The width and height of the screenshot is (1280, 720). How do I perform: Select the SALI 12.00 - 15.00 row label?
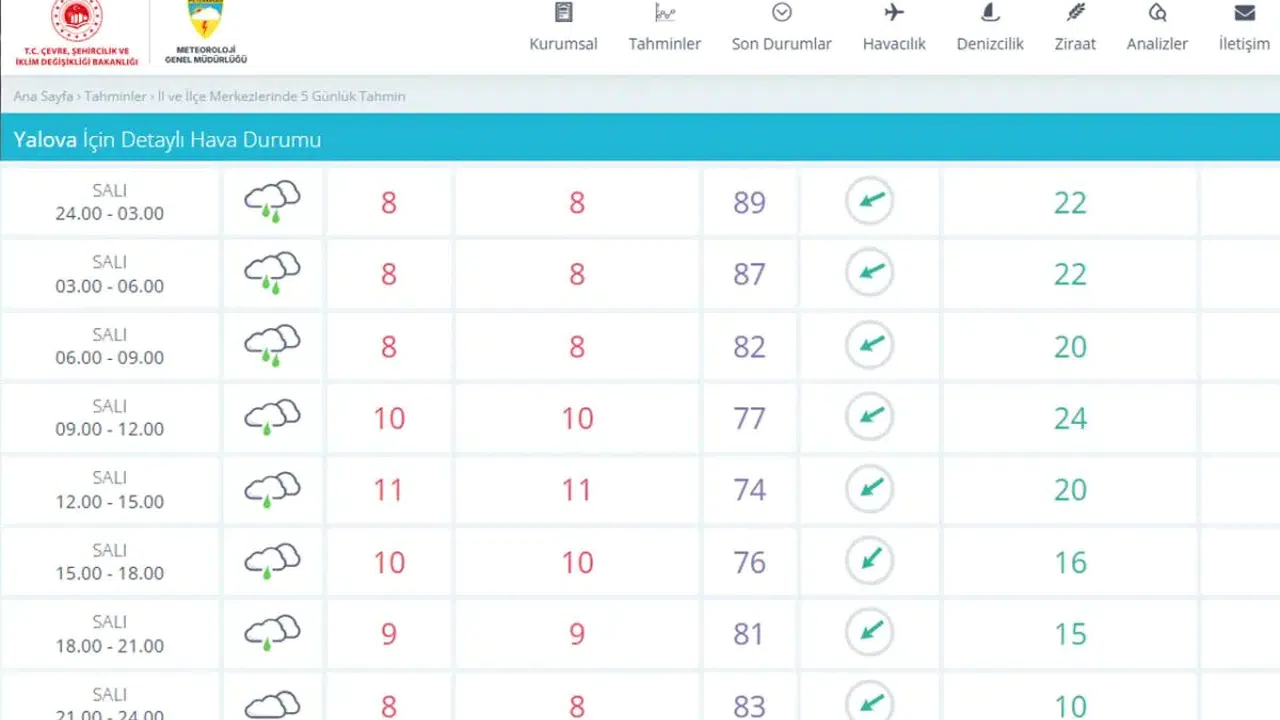[x=110, y=490]
